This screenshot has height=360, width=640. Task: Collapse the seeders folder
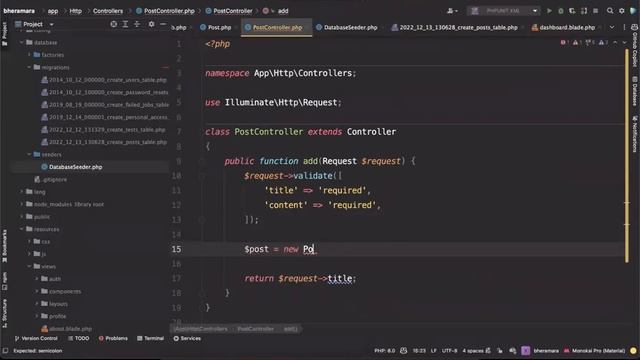(29, 154)
